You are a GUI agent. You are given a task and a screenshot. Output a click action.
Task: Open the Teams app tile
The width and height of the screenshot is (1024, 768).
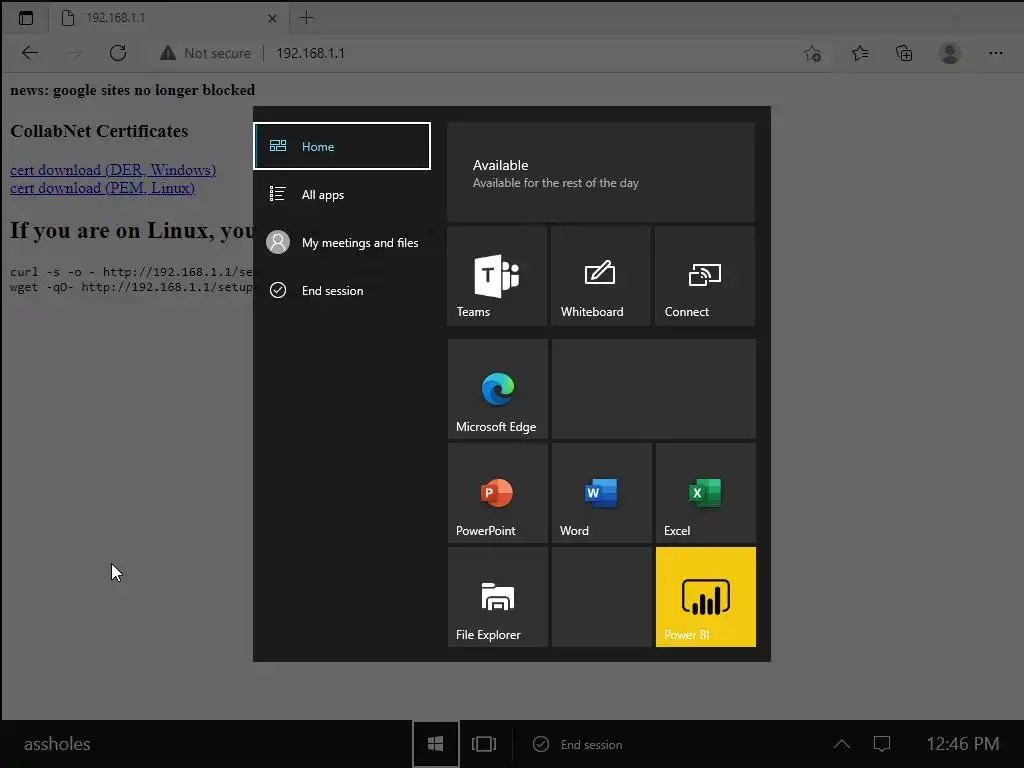tap(497, 276)
